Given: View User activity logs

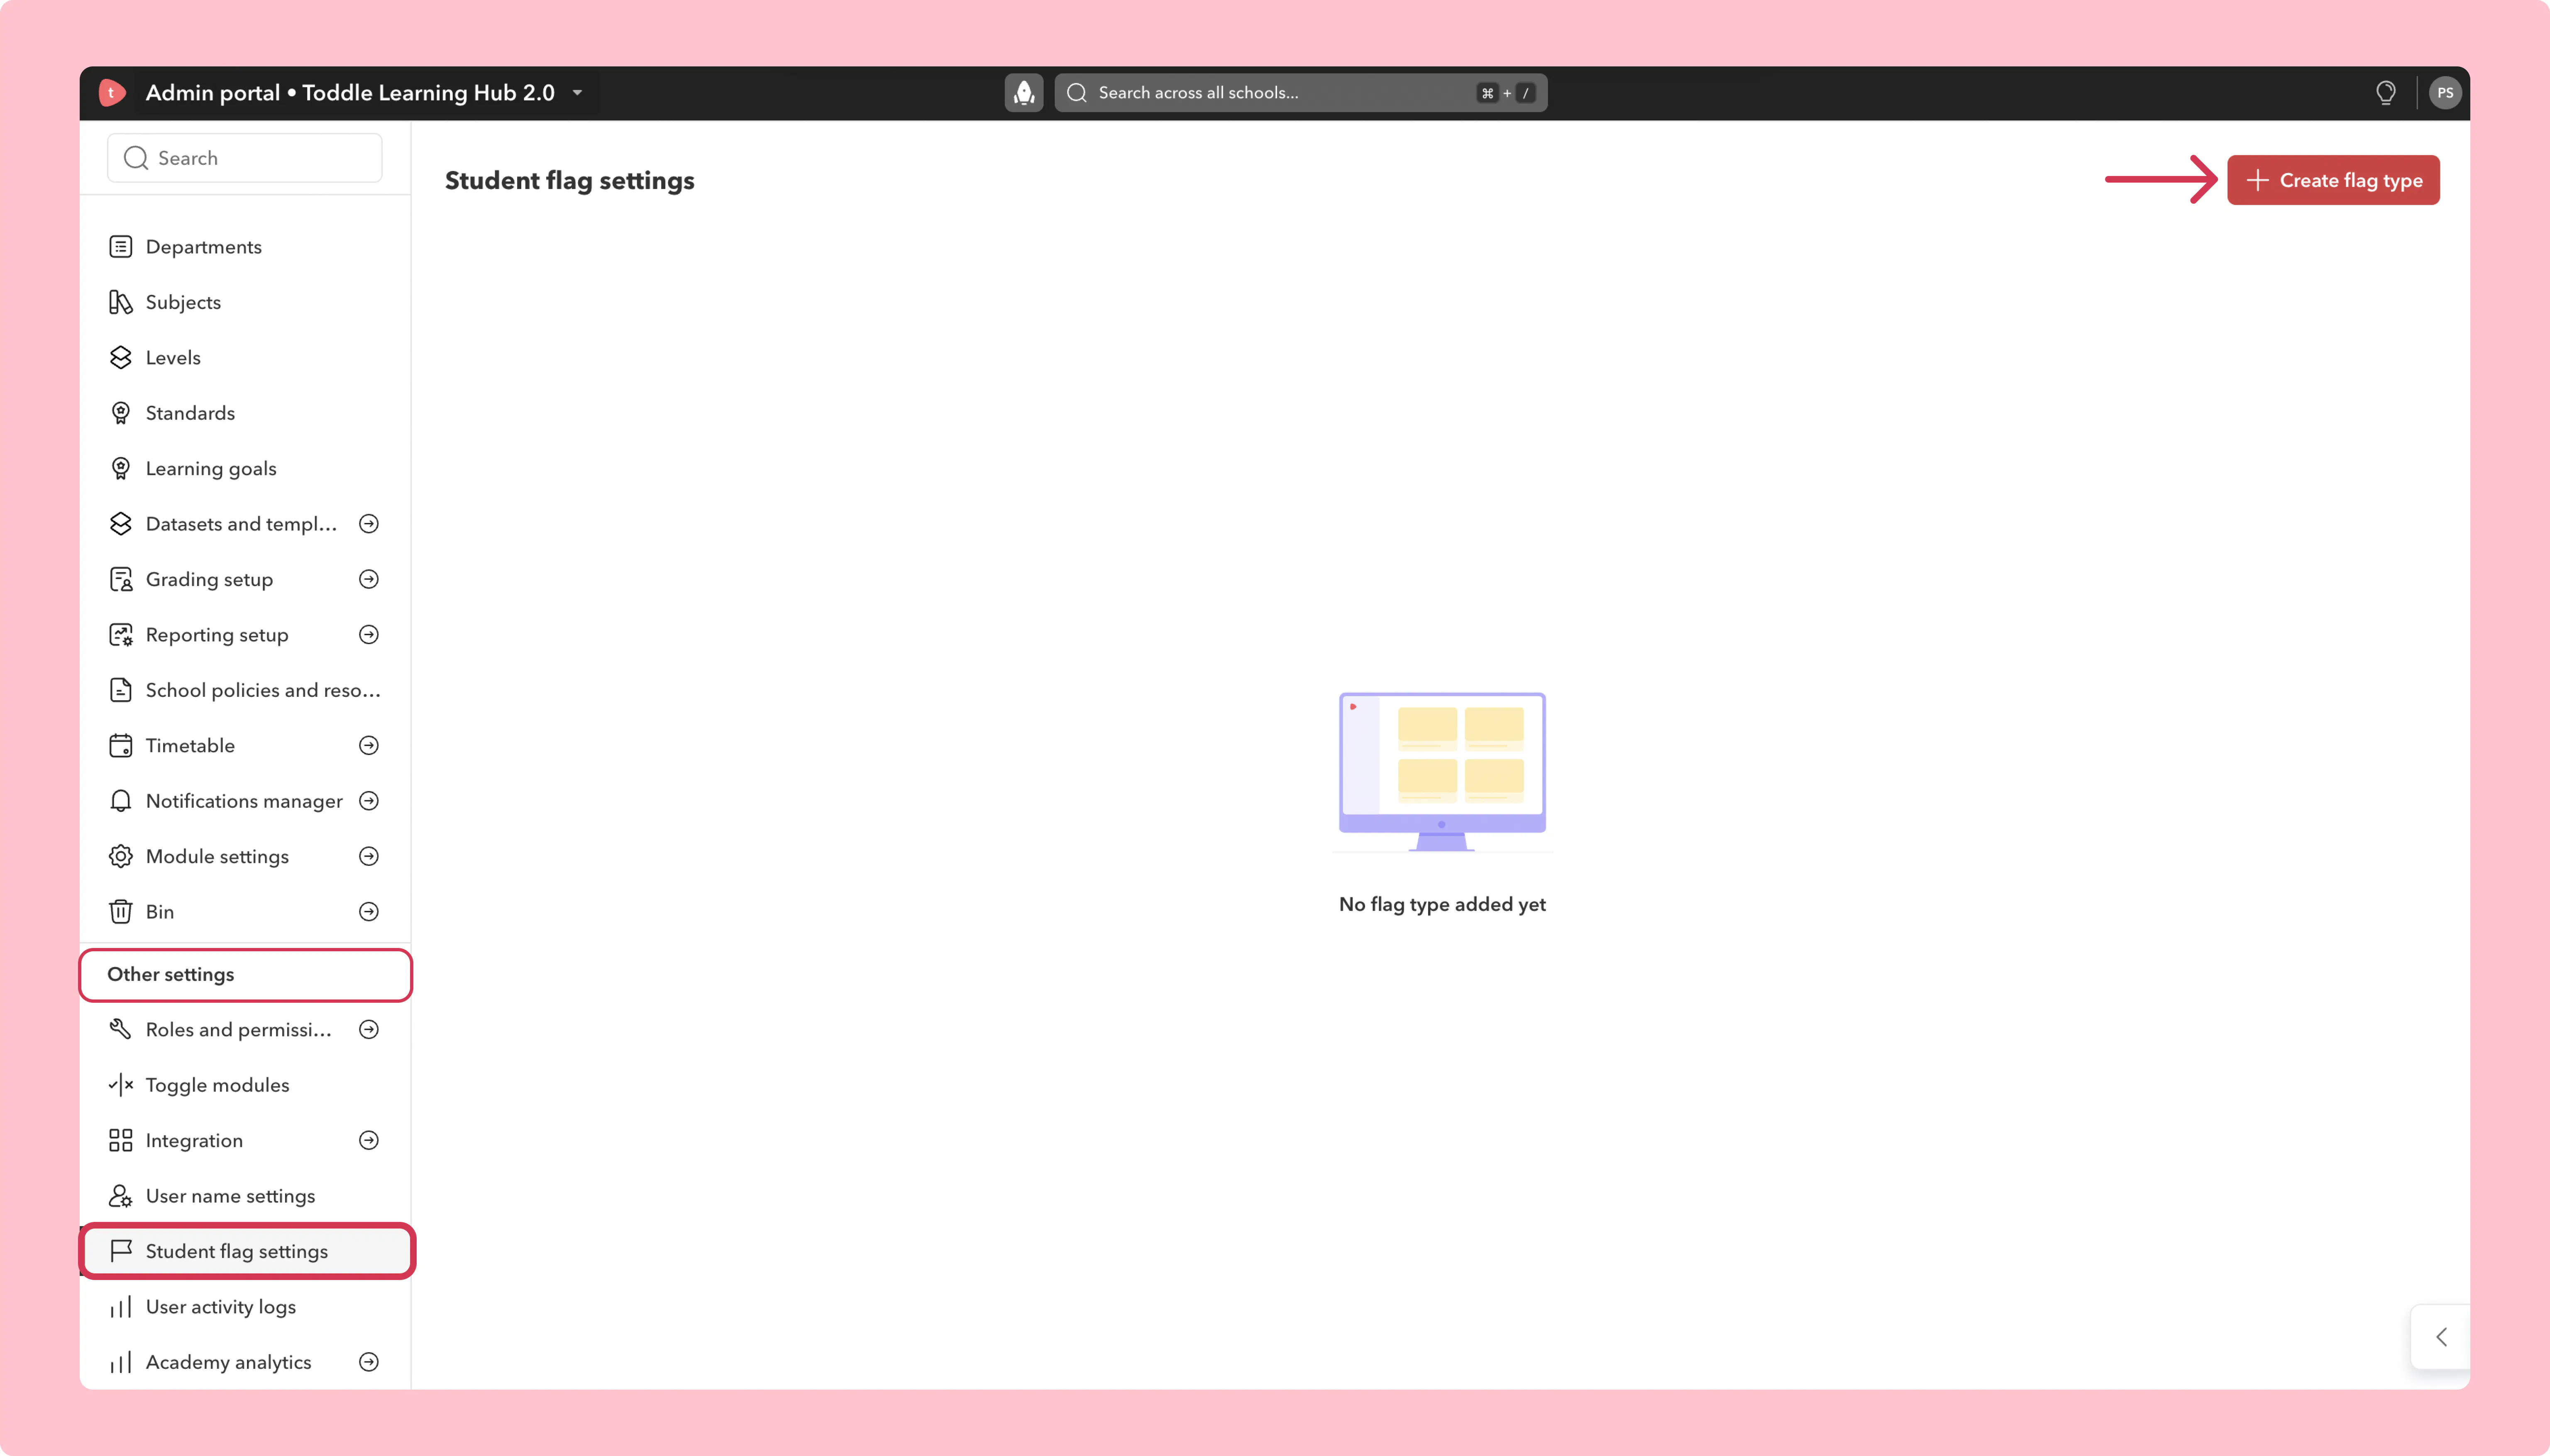Looking at the screenshot, I should 245,1307.
